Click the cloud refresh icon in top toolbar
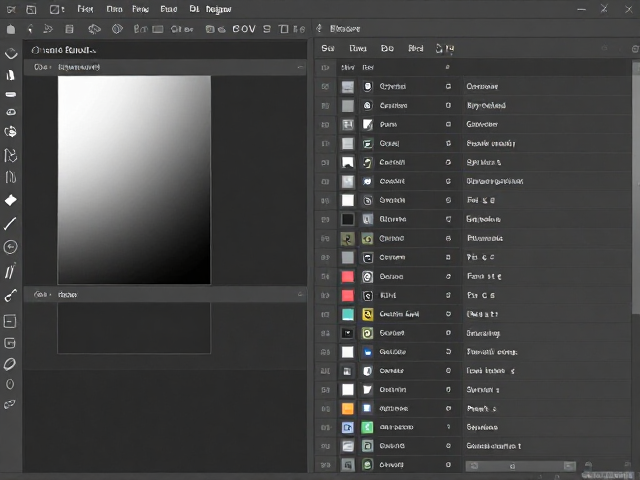The height and width of the screenshot is (480, 640). click(x=94, y=29)
